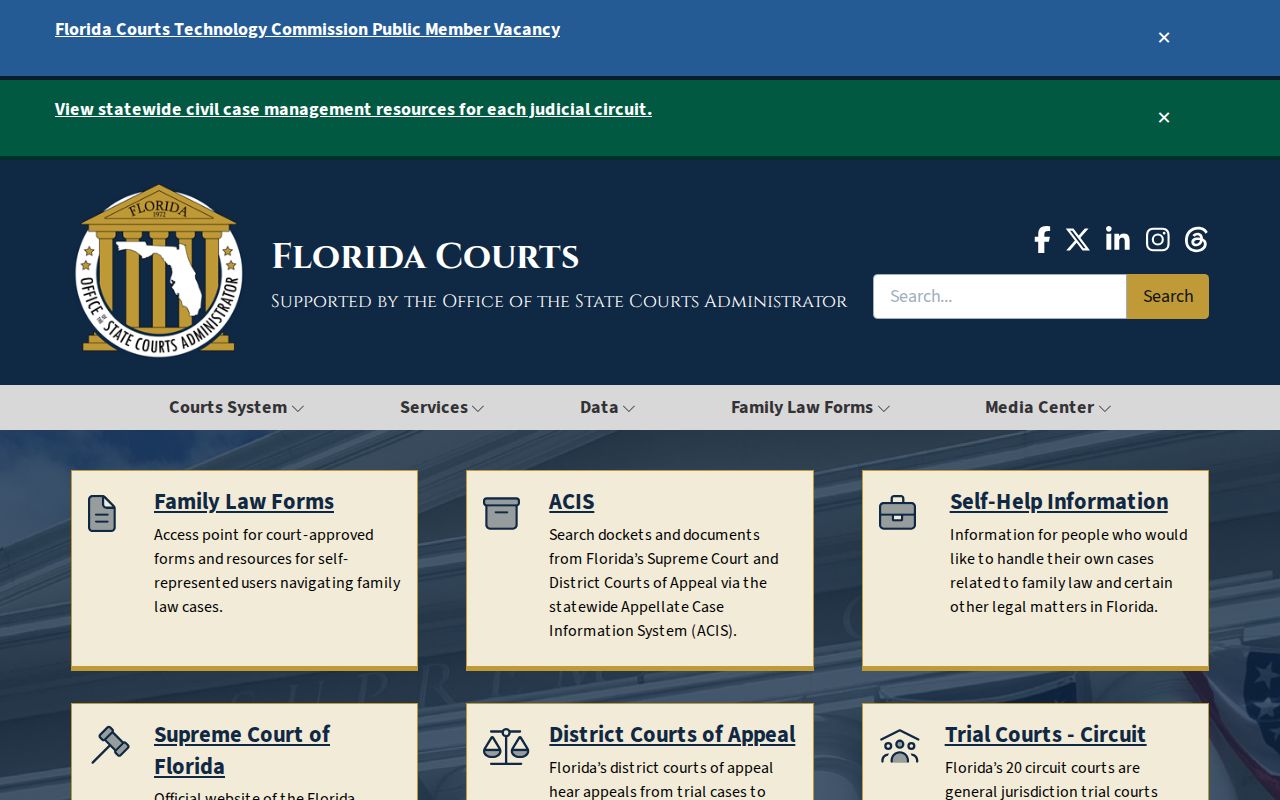
Task: Click the archive box icon beside ACIS
Action: [x=501, y=513]
